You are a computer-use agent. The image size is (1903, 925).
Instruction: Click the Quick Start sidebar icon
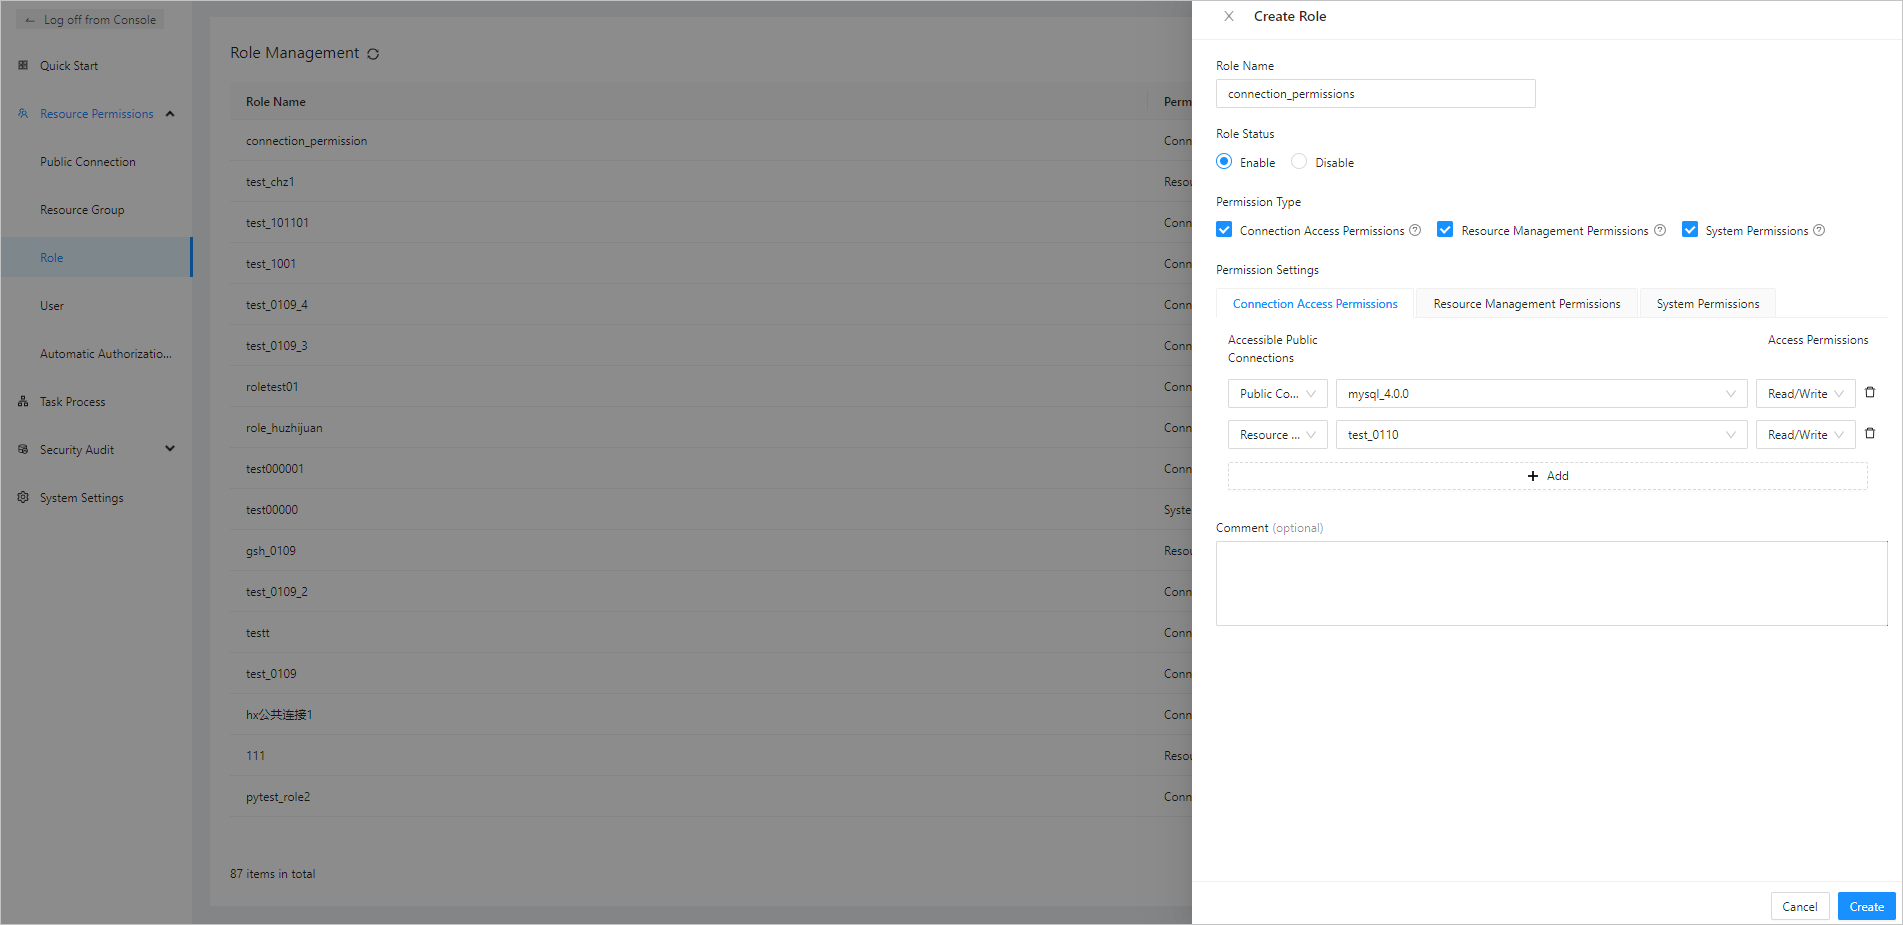[x=23, y=66]
